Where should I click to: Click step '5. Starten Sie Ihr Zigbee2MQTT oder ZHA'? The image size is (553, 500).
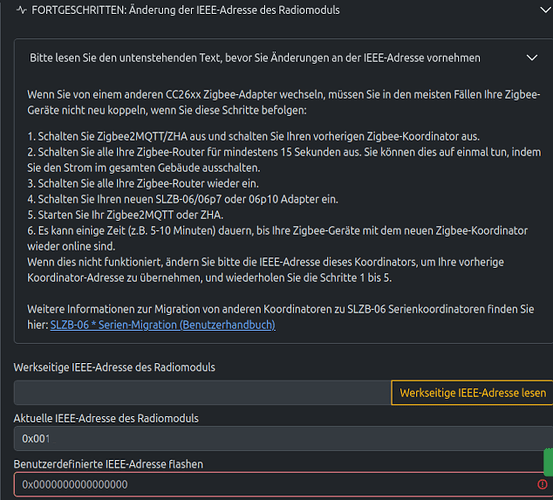(125, 215)
